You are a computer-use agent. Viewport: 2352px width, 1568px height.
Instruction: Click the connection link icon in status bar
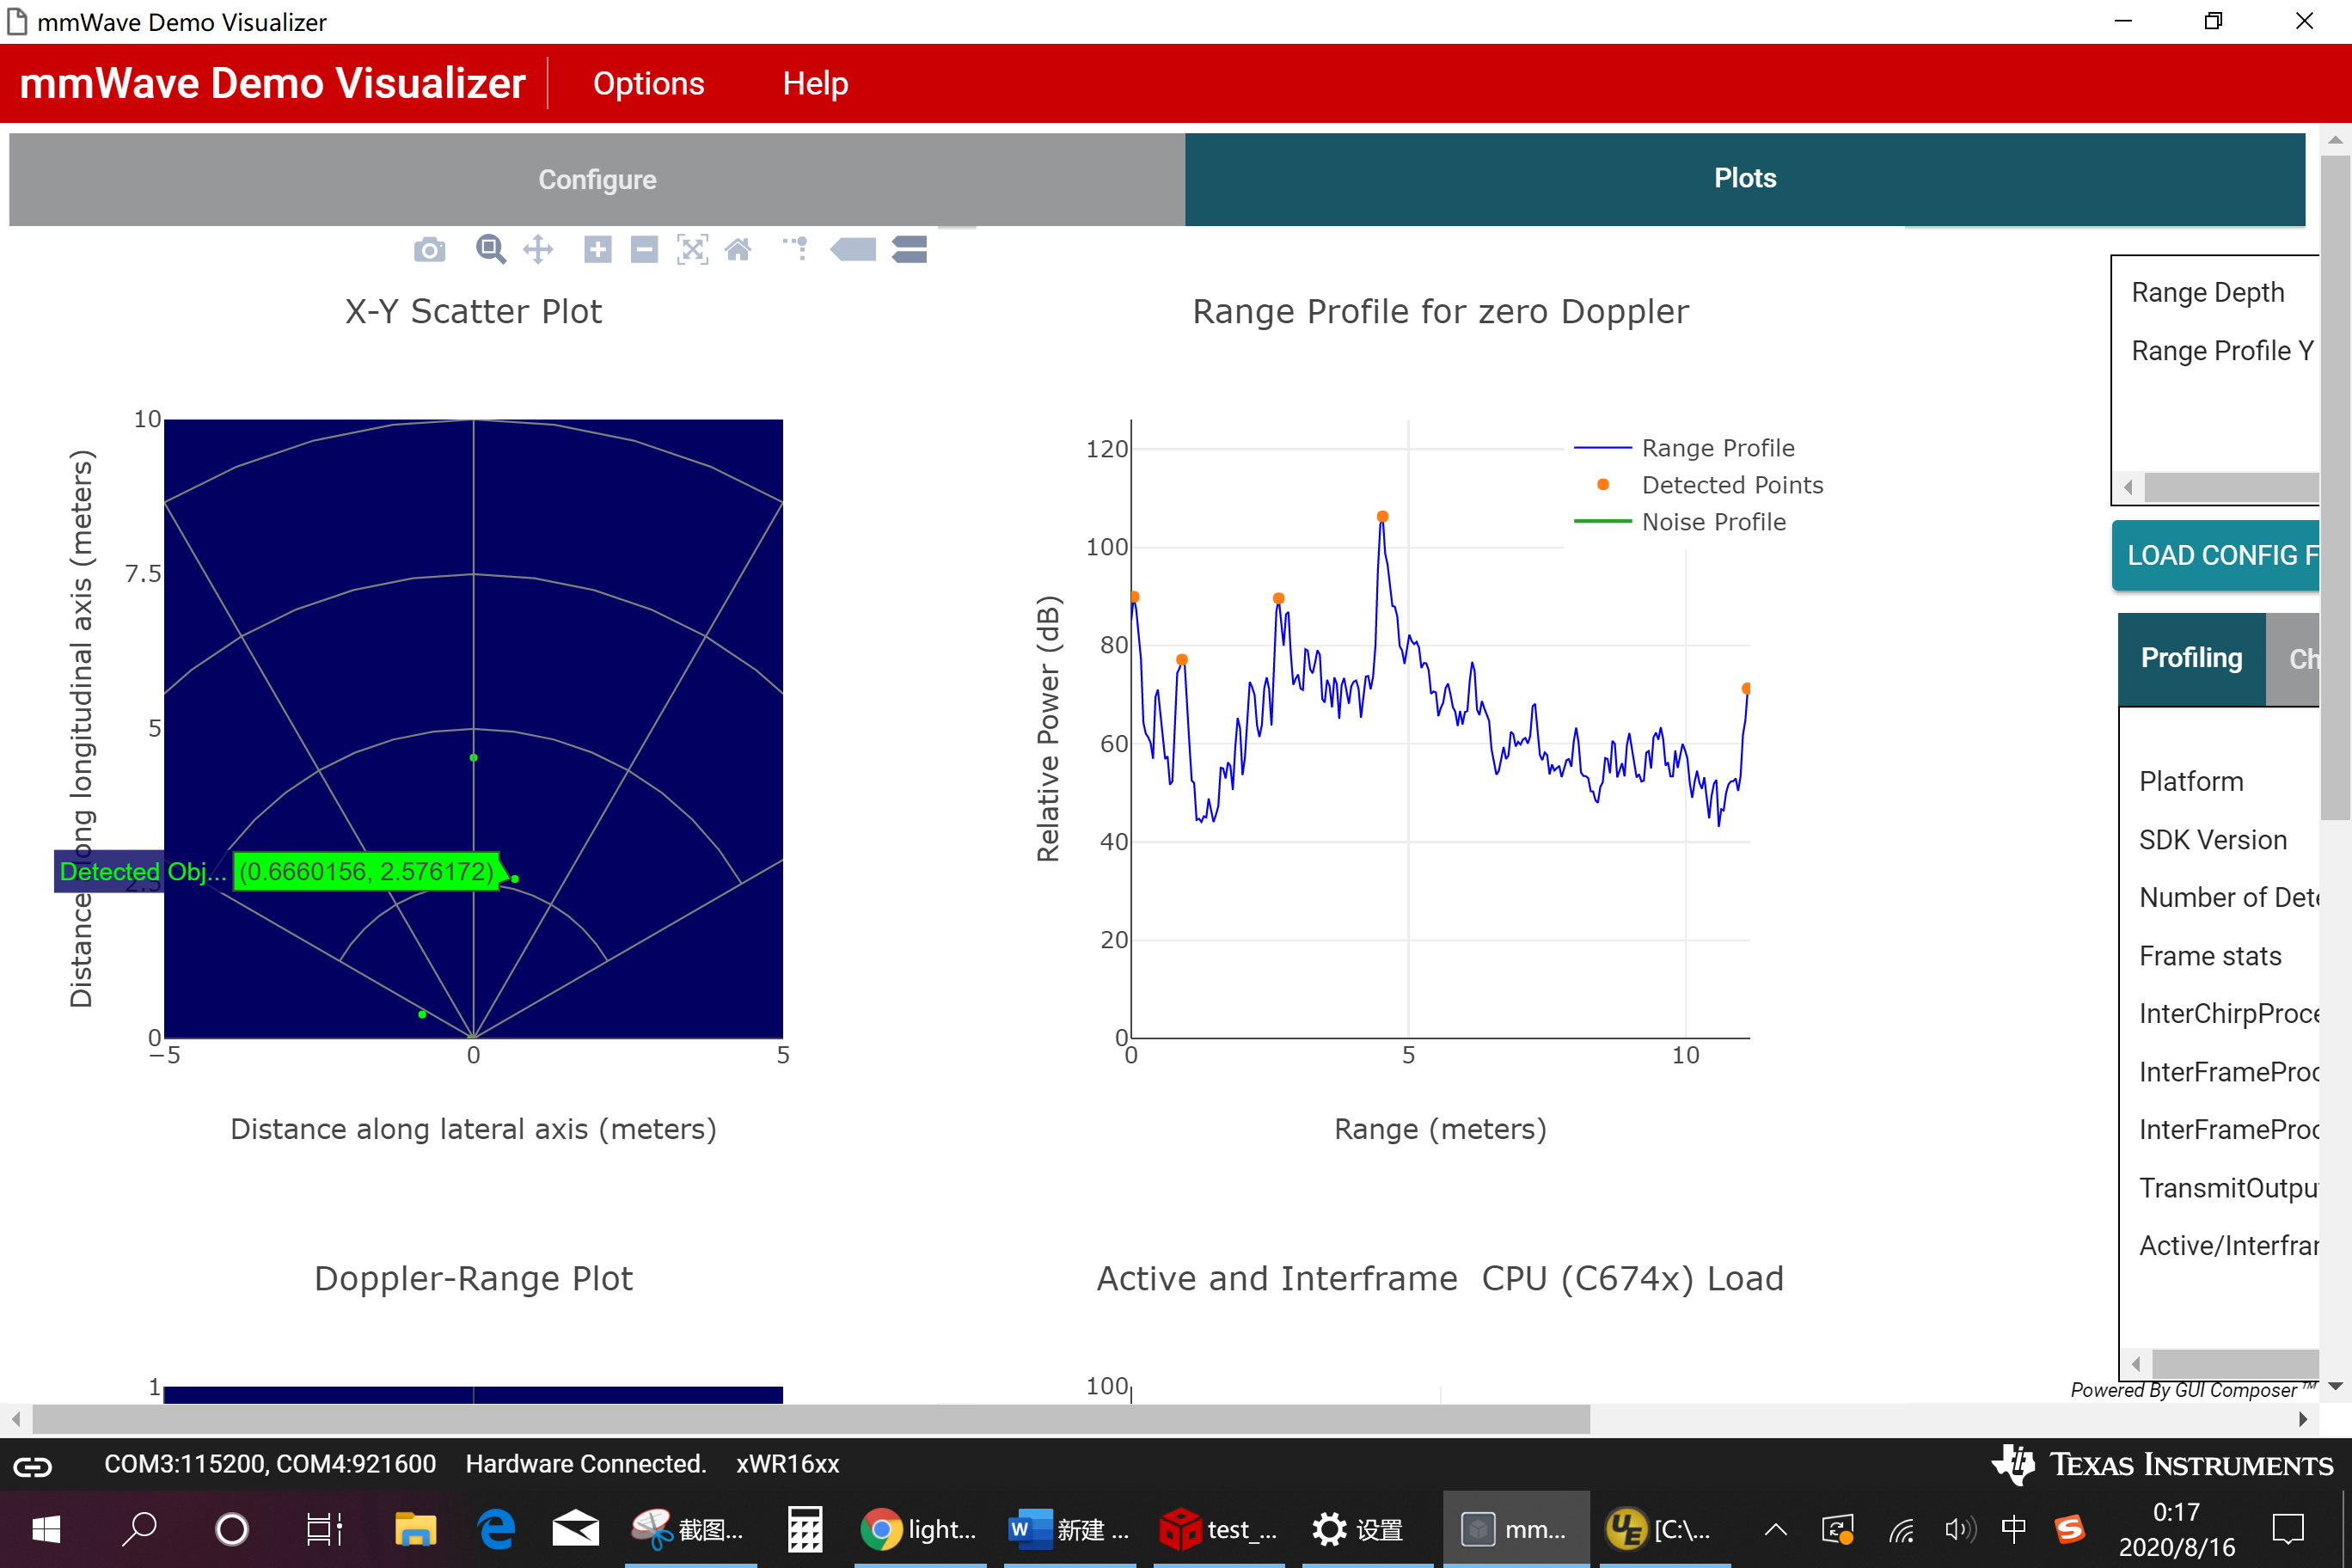[32, 1466]
